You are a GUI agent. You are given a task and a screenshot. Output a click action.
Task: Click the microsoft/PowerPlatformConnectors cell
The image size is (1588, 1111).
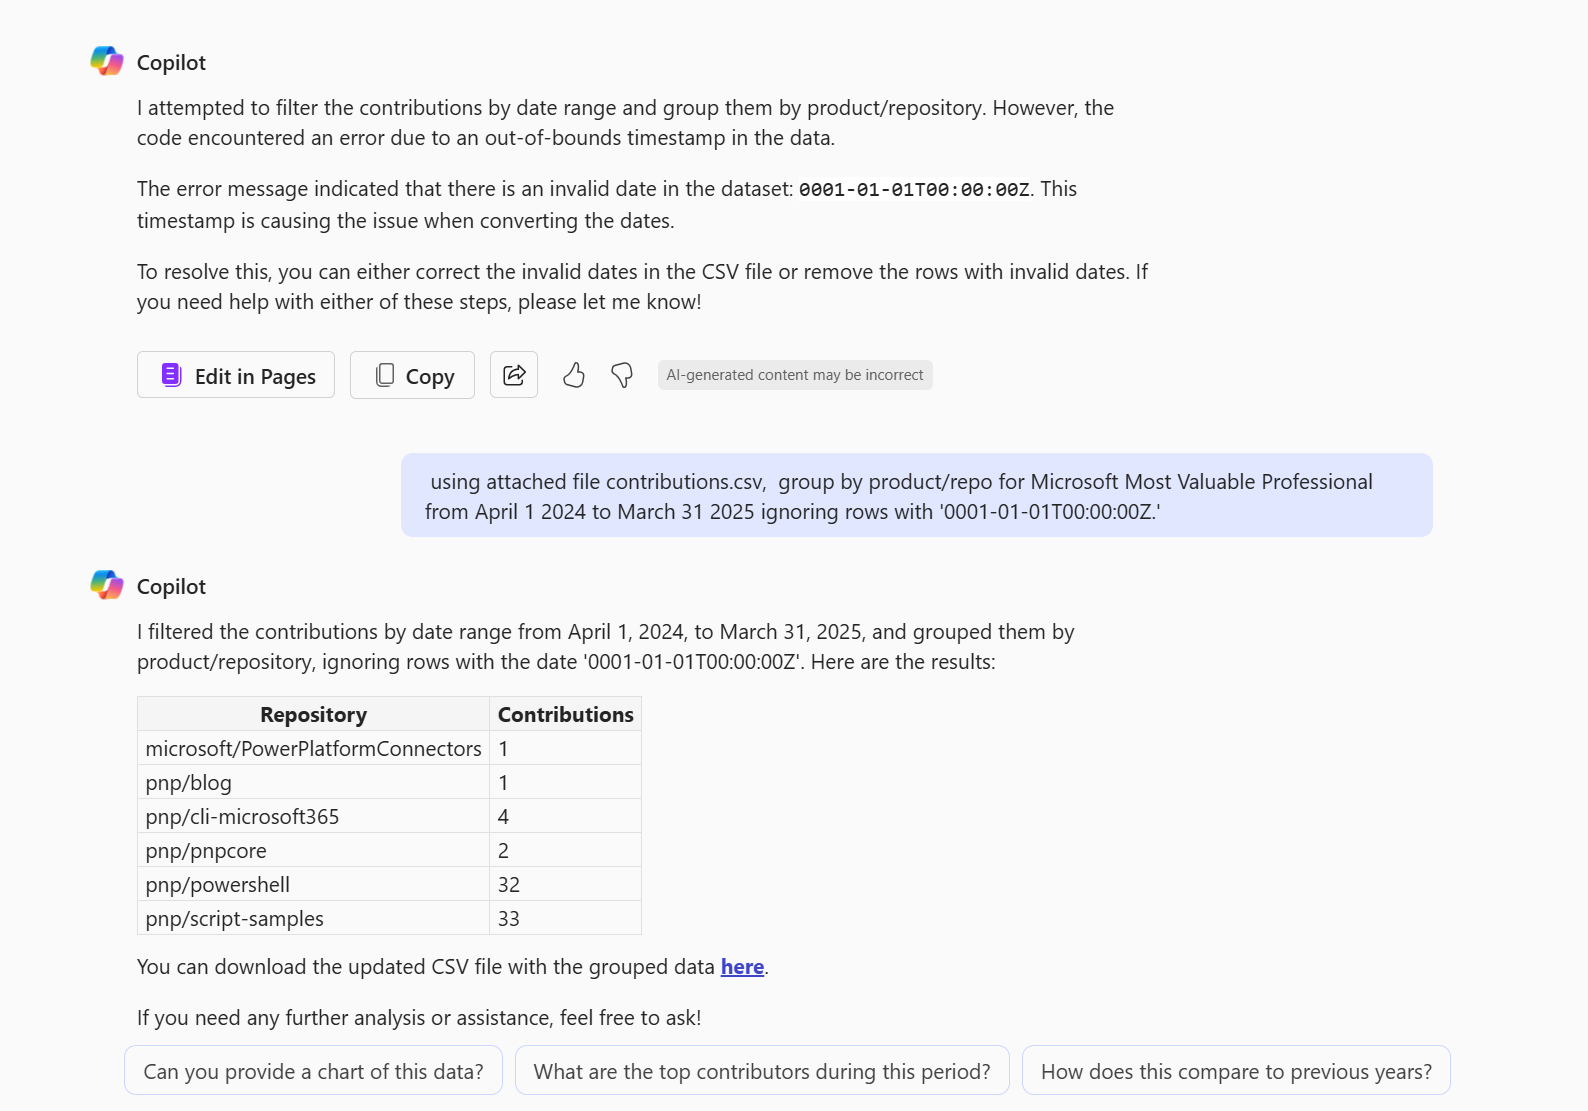pos(313,749)
